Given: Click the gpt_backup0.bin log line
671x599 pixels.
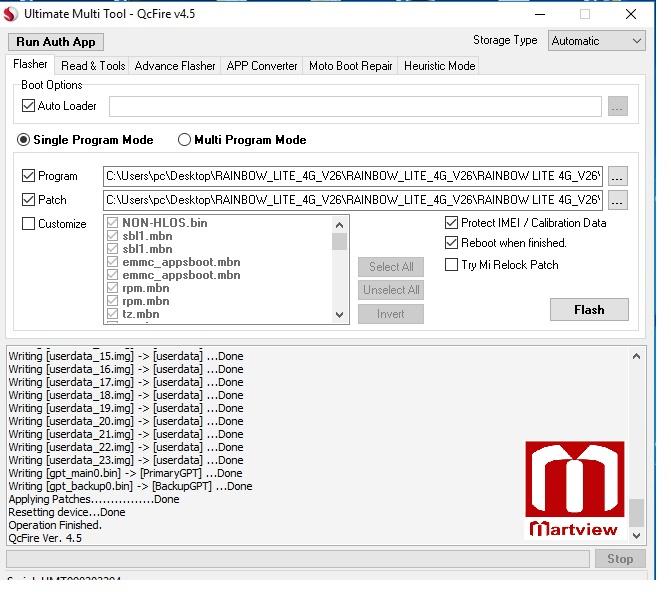Looking at the screenshot, I should point(130,486).
